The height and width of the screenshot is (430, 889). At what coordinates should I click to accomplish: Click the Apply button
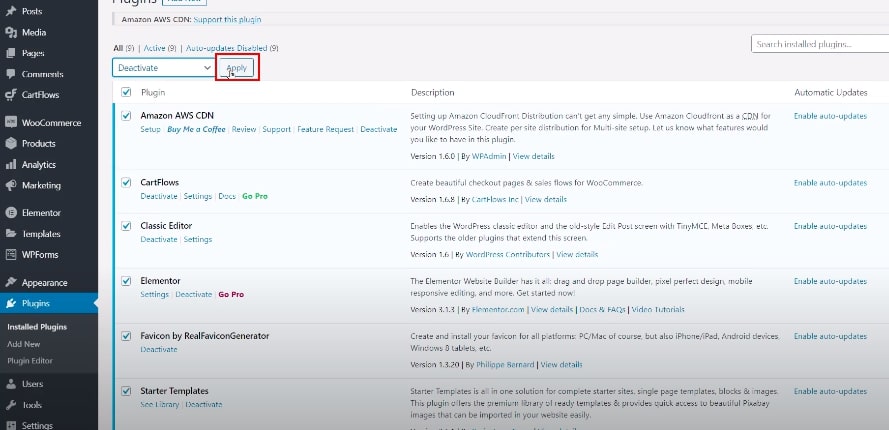click(x=236, y=68)
